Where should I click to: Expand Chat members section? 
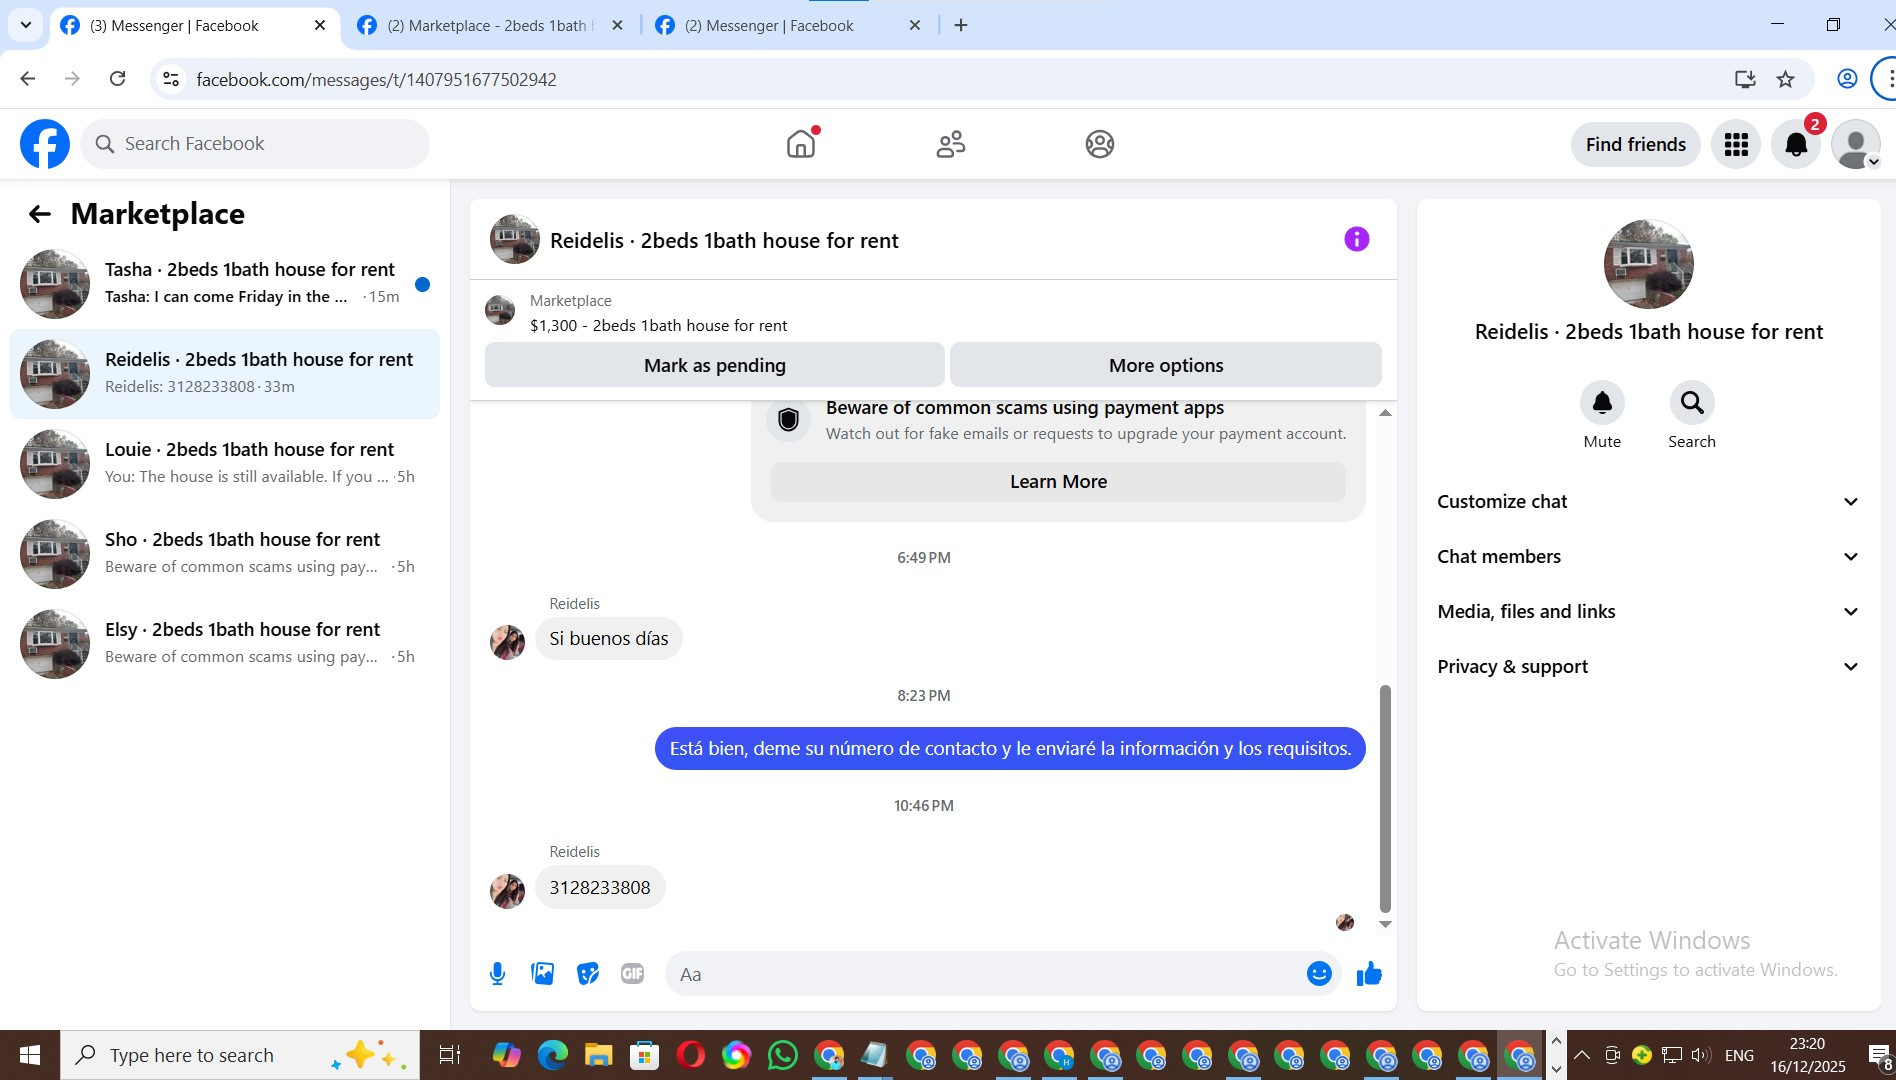pos(1649,557)
